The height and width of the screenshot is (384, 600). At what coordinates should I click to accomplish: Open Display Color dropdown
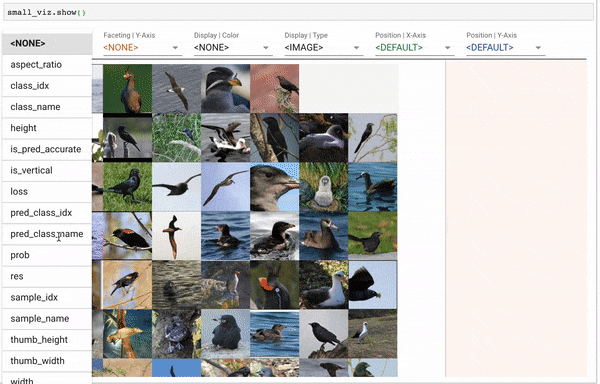(x=233, y=47)
